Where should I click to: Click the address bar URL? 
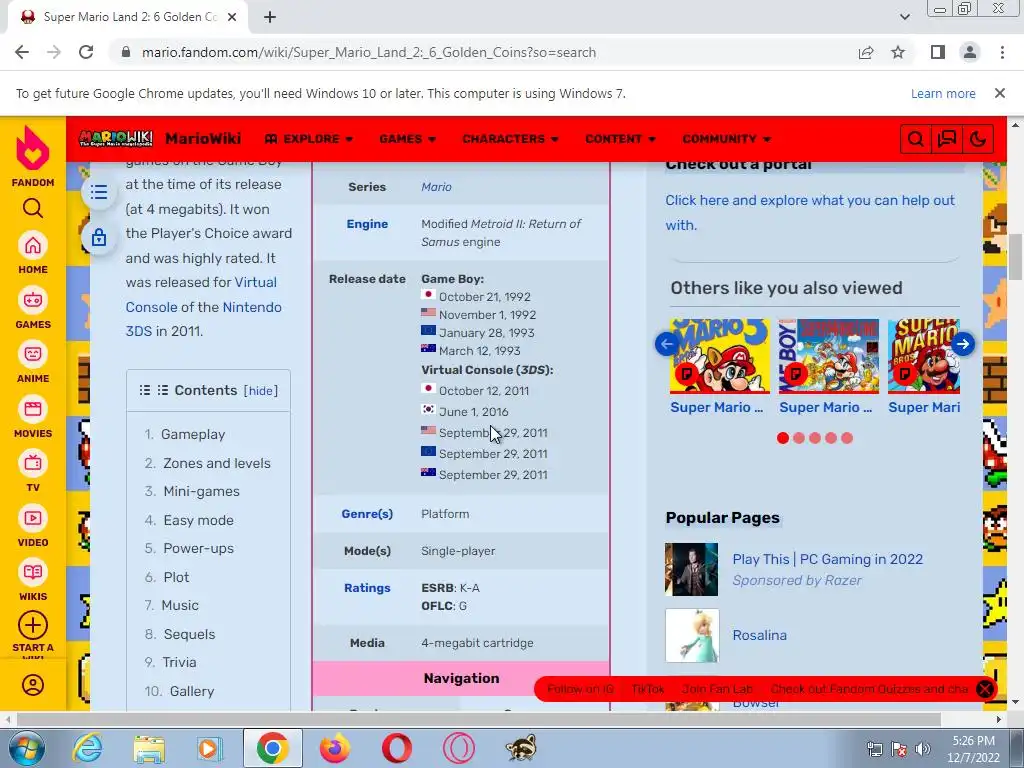368,52
